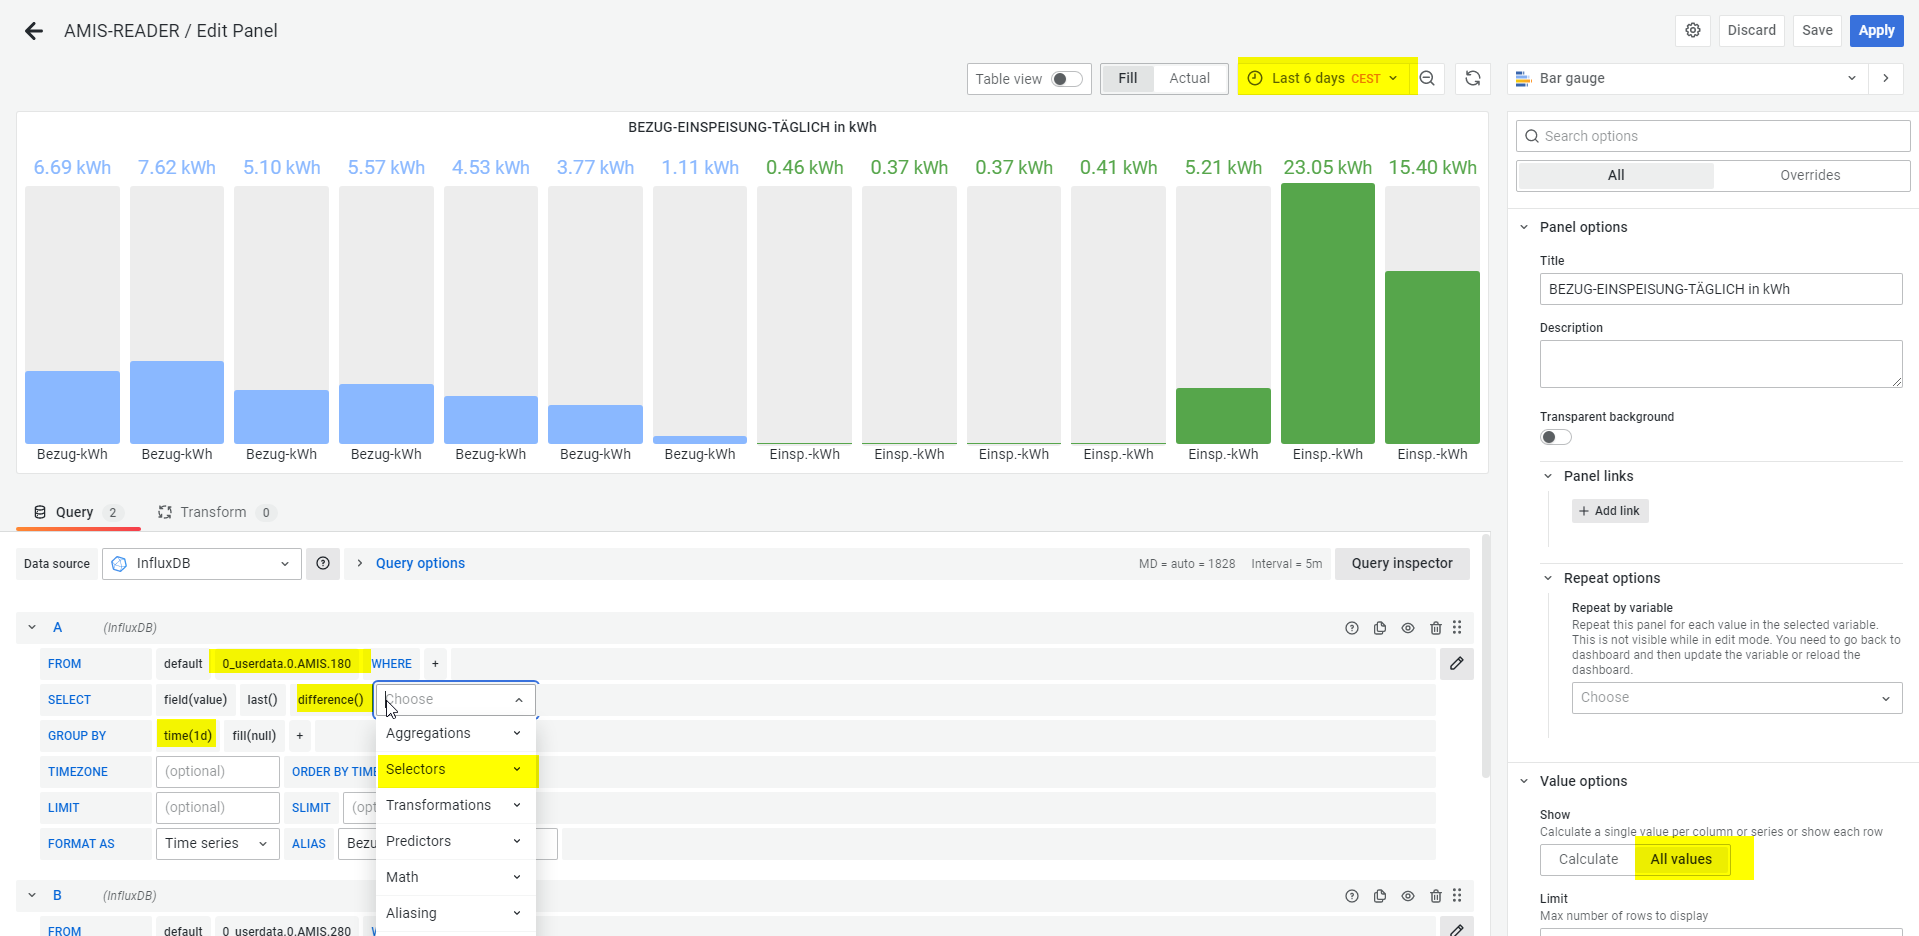Open Bar gauge visualization picker
Viewport: 1919px width, 936px height.
(x=1687, y=78)
